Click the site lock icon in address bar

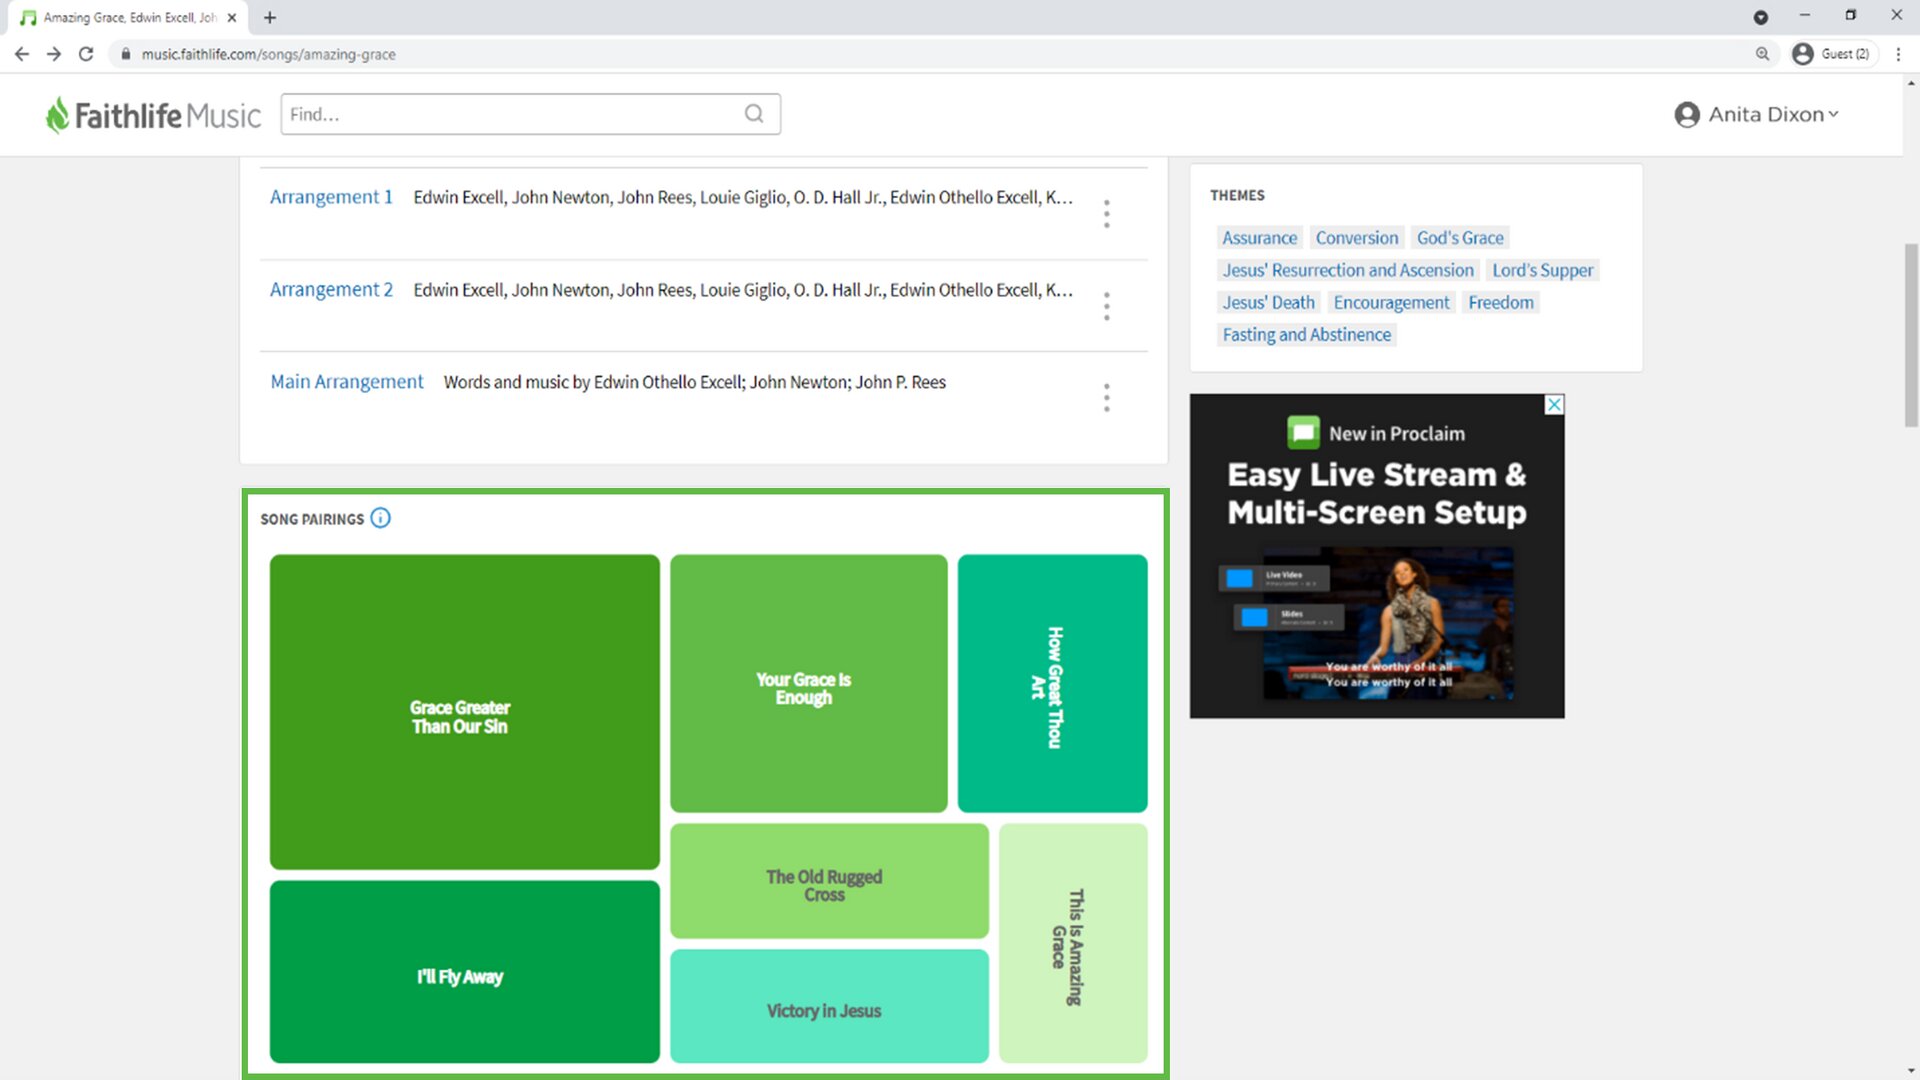point(125,54)
